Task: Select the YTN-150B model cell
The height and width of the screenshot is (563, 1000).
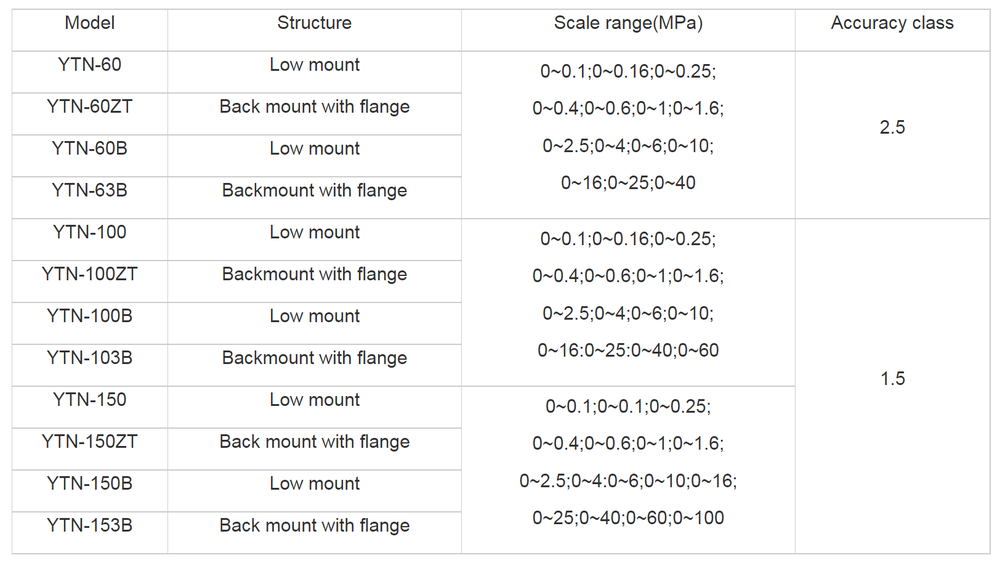Action: click(89, 484)
